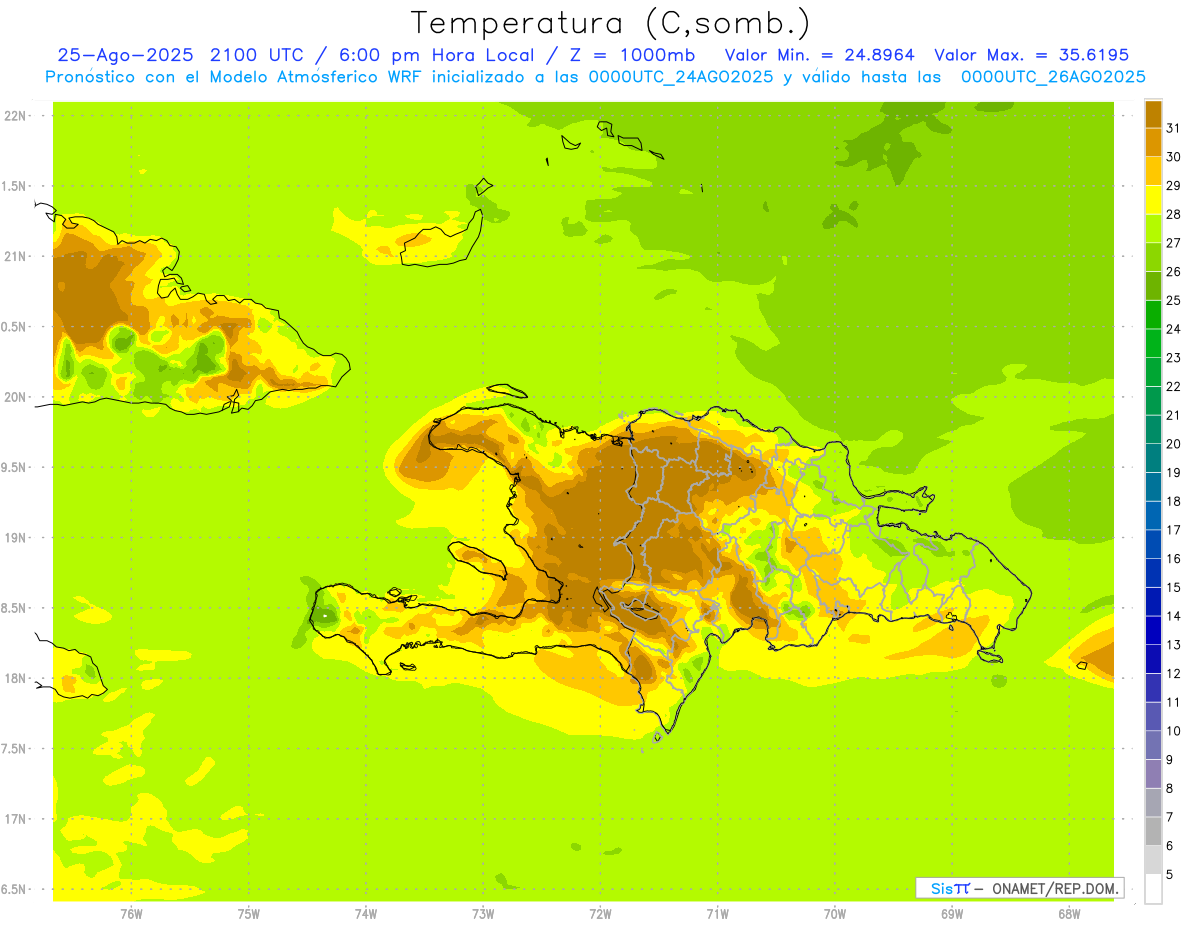Click the colorbar scale label "13"
Viewport: 1200px width, 927px height.
(1174, 645)
